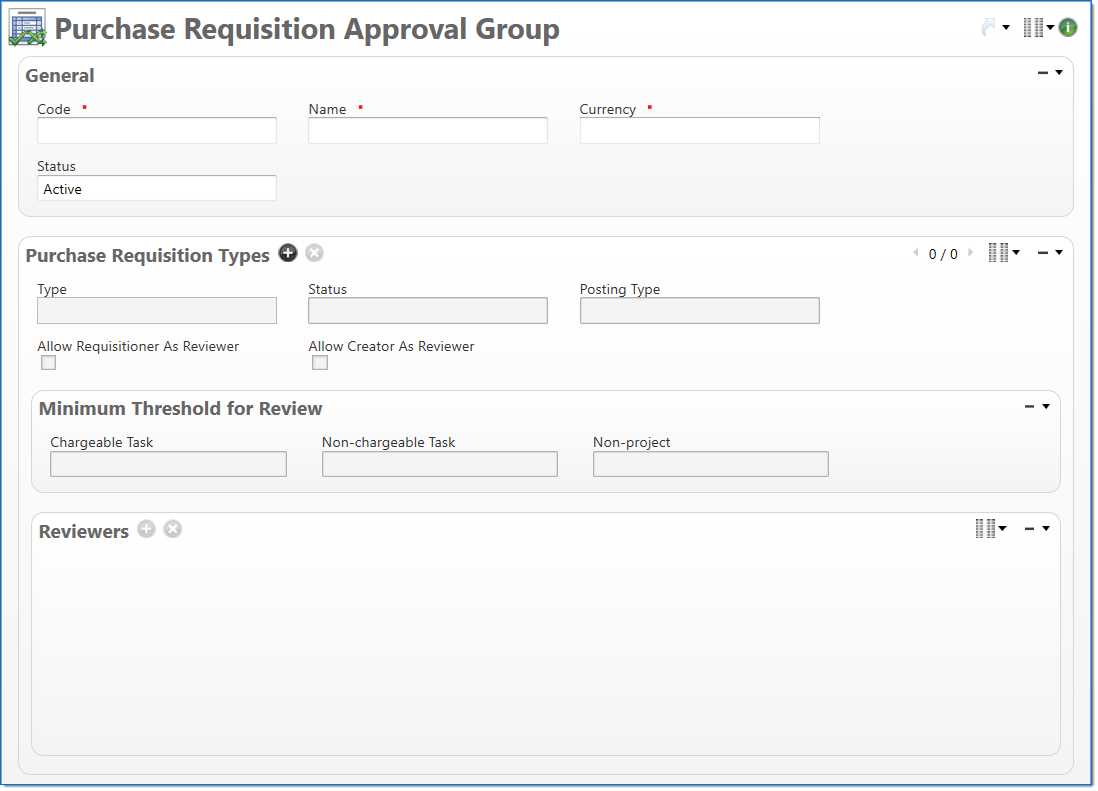Viewport: 1098px width, 791px height.
Task: Click the green info icon in header
Action: coord(1068,28)
